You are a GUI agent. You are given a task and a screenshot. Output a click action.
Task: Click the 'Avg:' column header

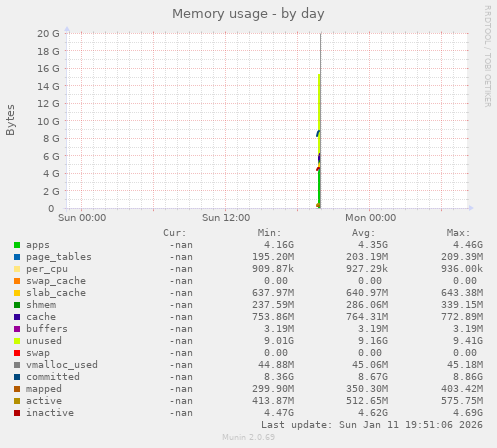[364, 233]
